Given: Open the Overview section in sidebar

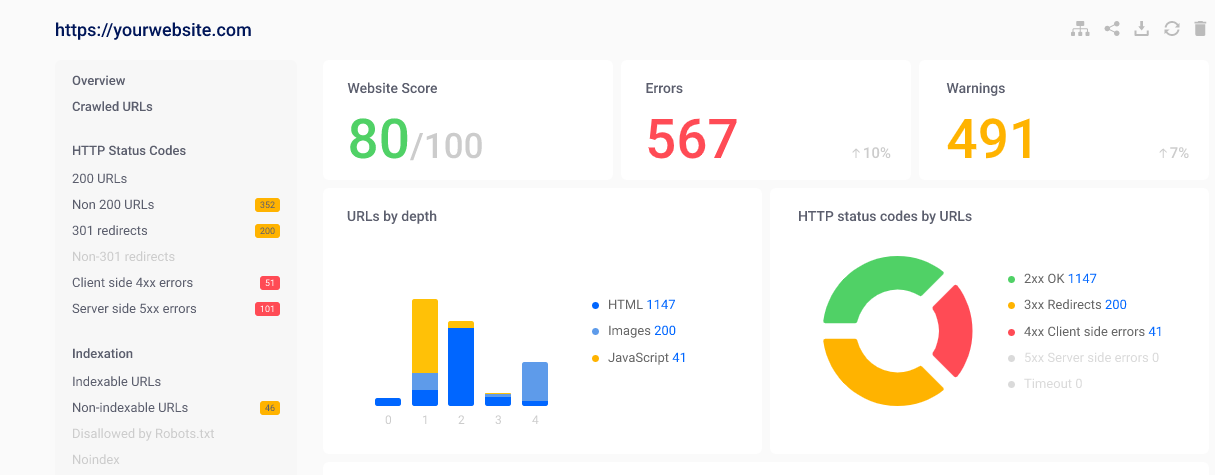Looking at the screenshot, I should [98, 80].
